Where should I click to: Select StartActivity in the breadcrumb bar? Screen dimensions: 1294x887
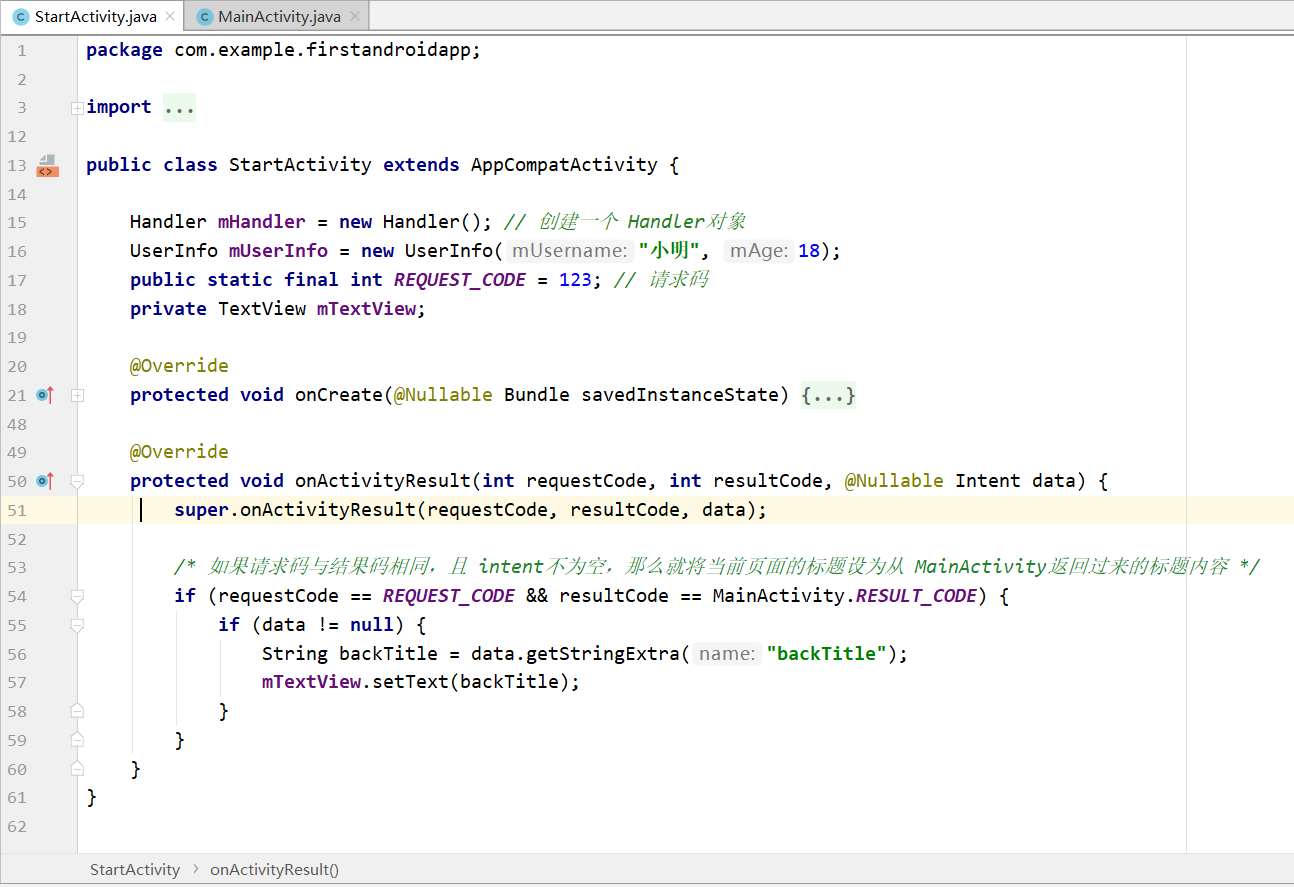[135, 869]
